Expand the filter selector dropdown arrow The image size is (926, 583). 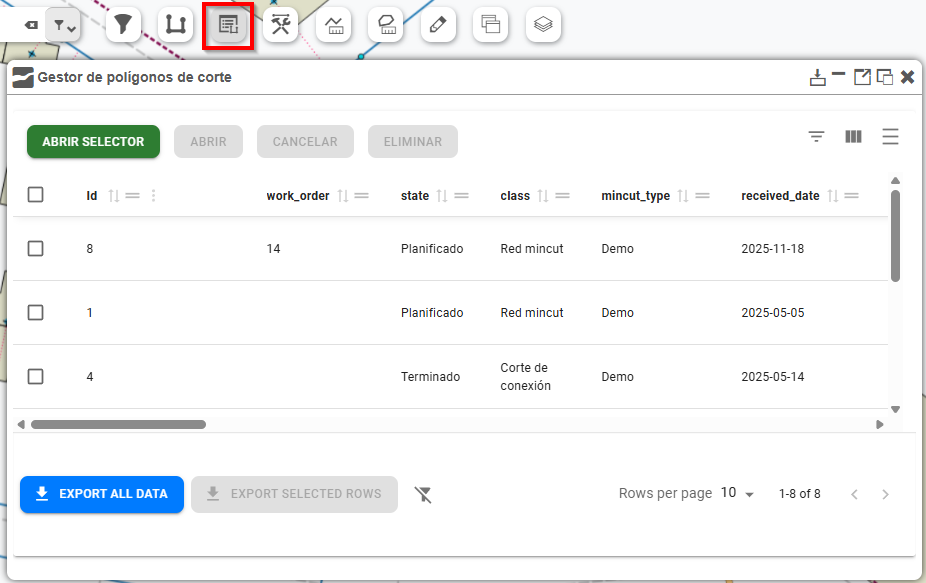pyautogui.click(x=65, y=26)
